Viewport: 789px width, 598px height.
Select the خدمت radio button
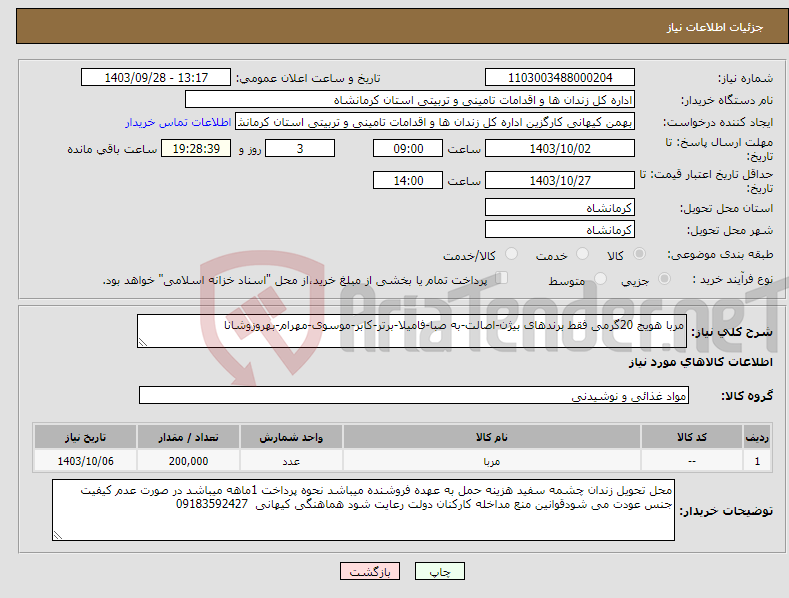coord(582,254)
